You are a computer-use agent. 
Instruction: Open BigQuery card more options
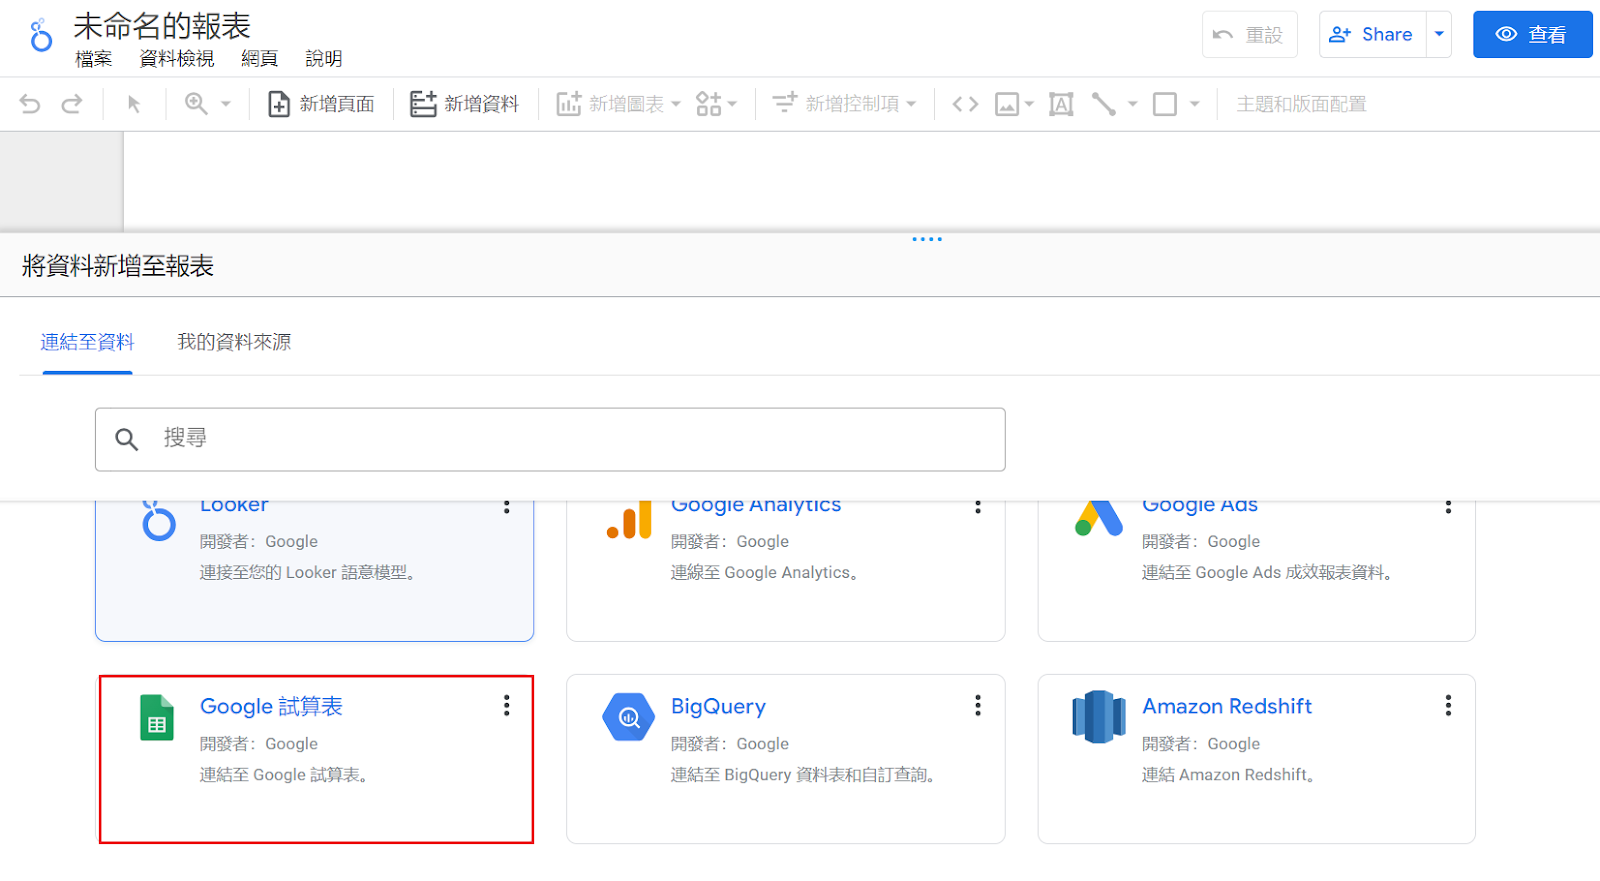(978, 706)
